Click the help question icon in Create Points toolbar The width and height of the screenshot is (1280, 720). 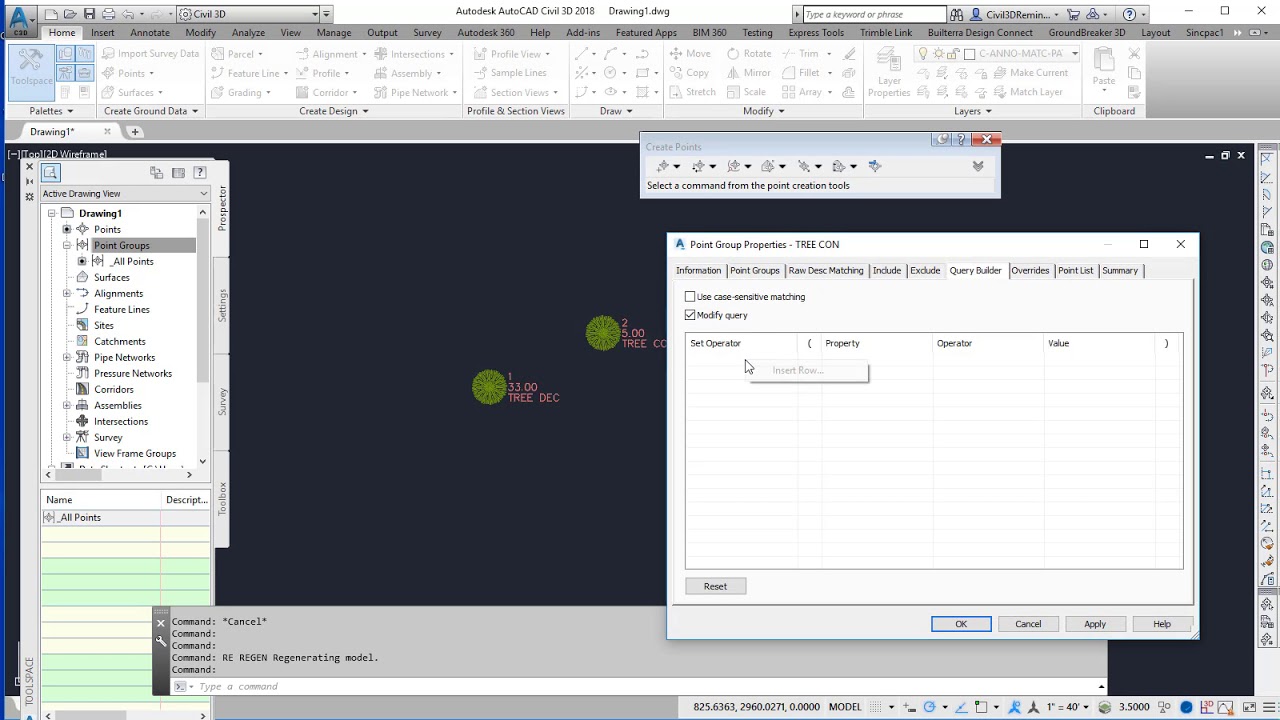click(961, 140)
